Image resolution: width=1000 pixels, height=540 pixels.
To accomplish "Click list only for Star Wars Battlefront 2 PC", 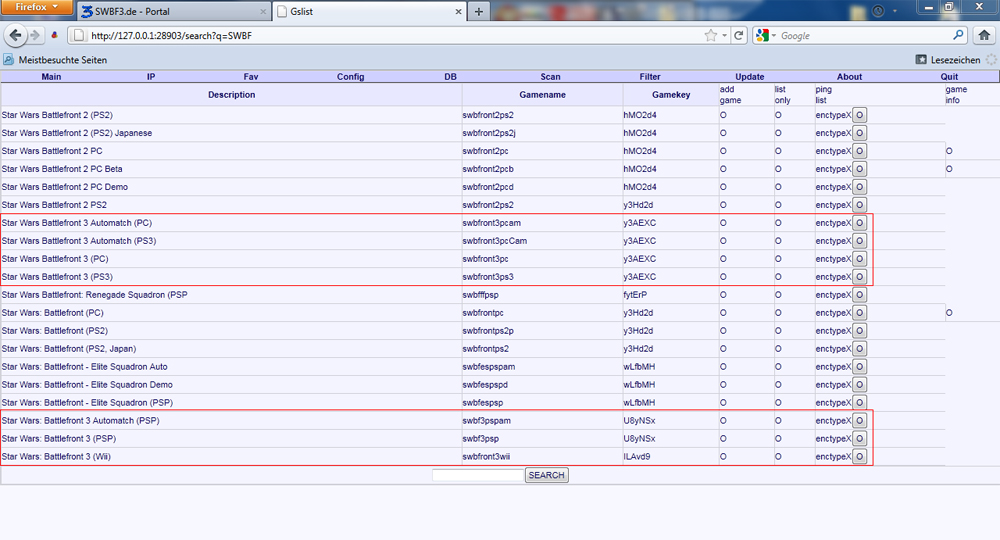I will tap(778, 151).
